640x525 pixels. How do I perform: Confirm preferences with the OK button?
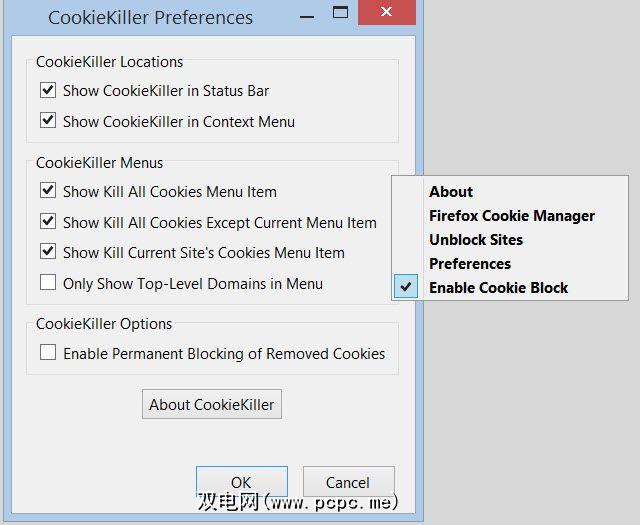(x=241, y=482)
